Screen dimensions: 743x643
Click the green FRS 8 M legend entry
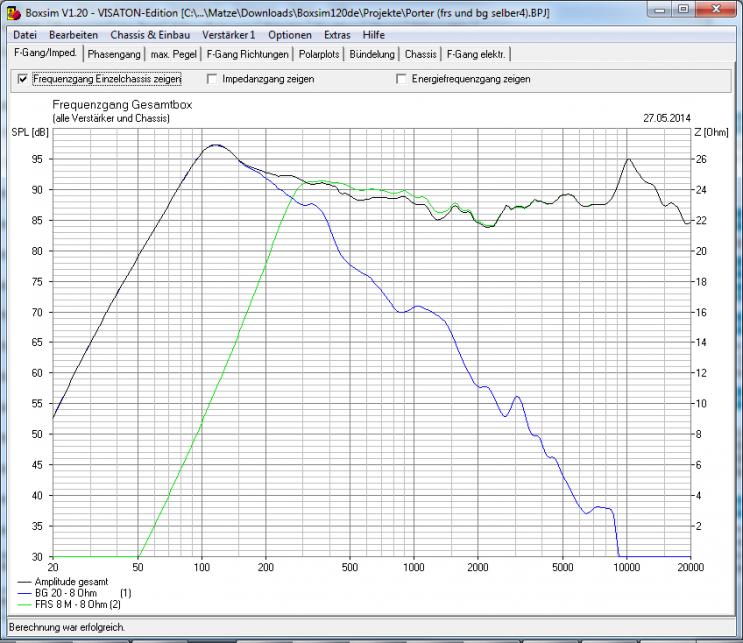[69, 605]
